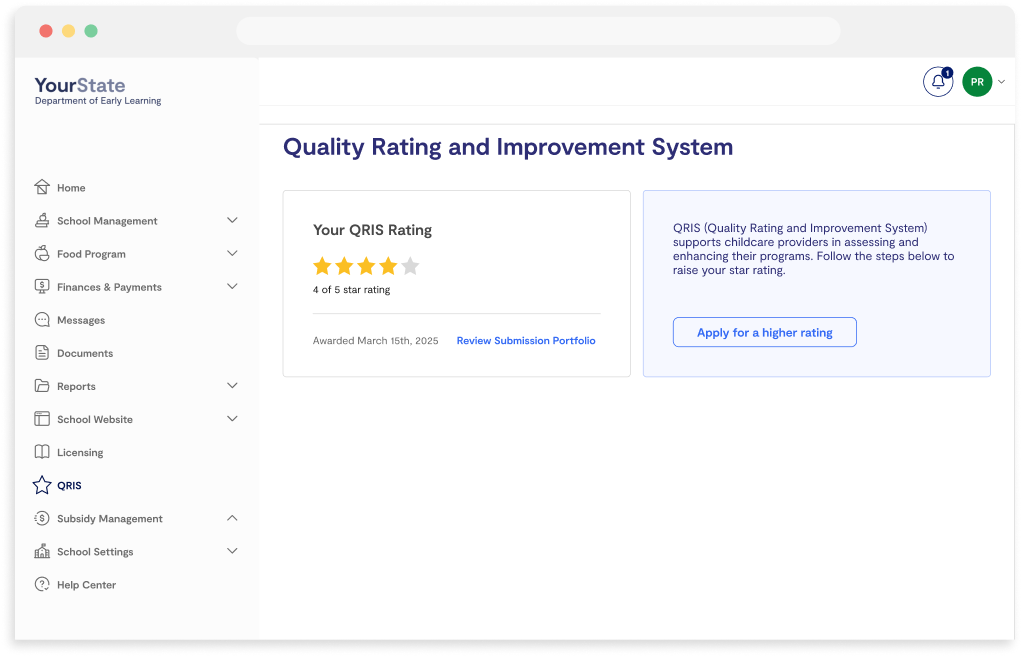The width and height of the screenshot is (1023, 657).
Task: Select Licensing label in the sidebar
Action: click(x=80, y=453)
